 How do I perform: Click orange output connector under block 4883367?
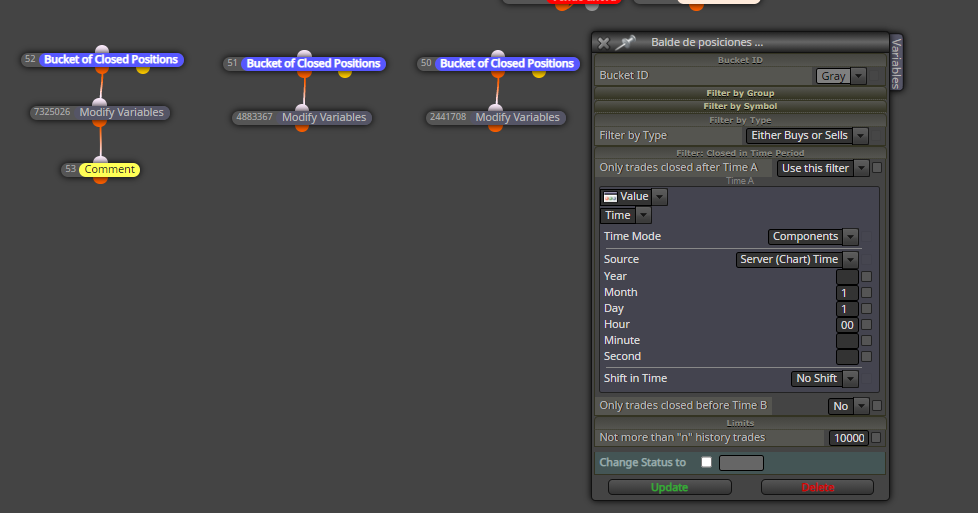pos(302,128)
